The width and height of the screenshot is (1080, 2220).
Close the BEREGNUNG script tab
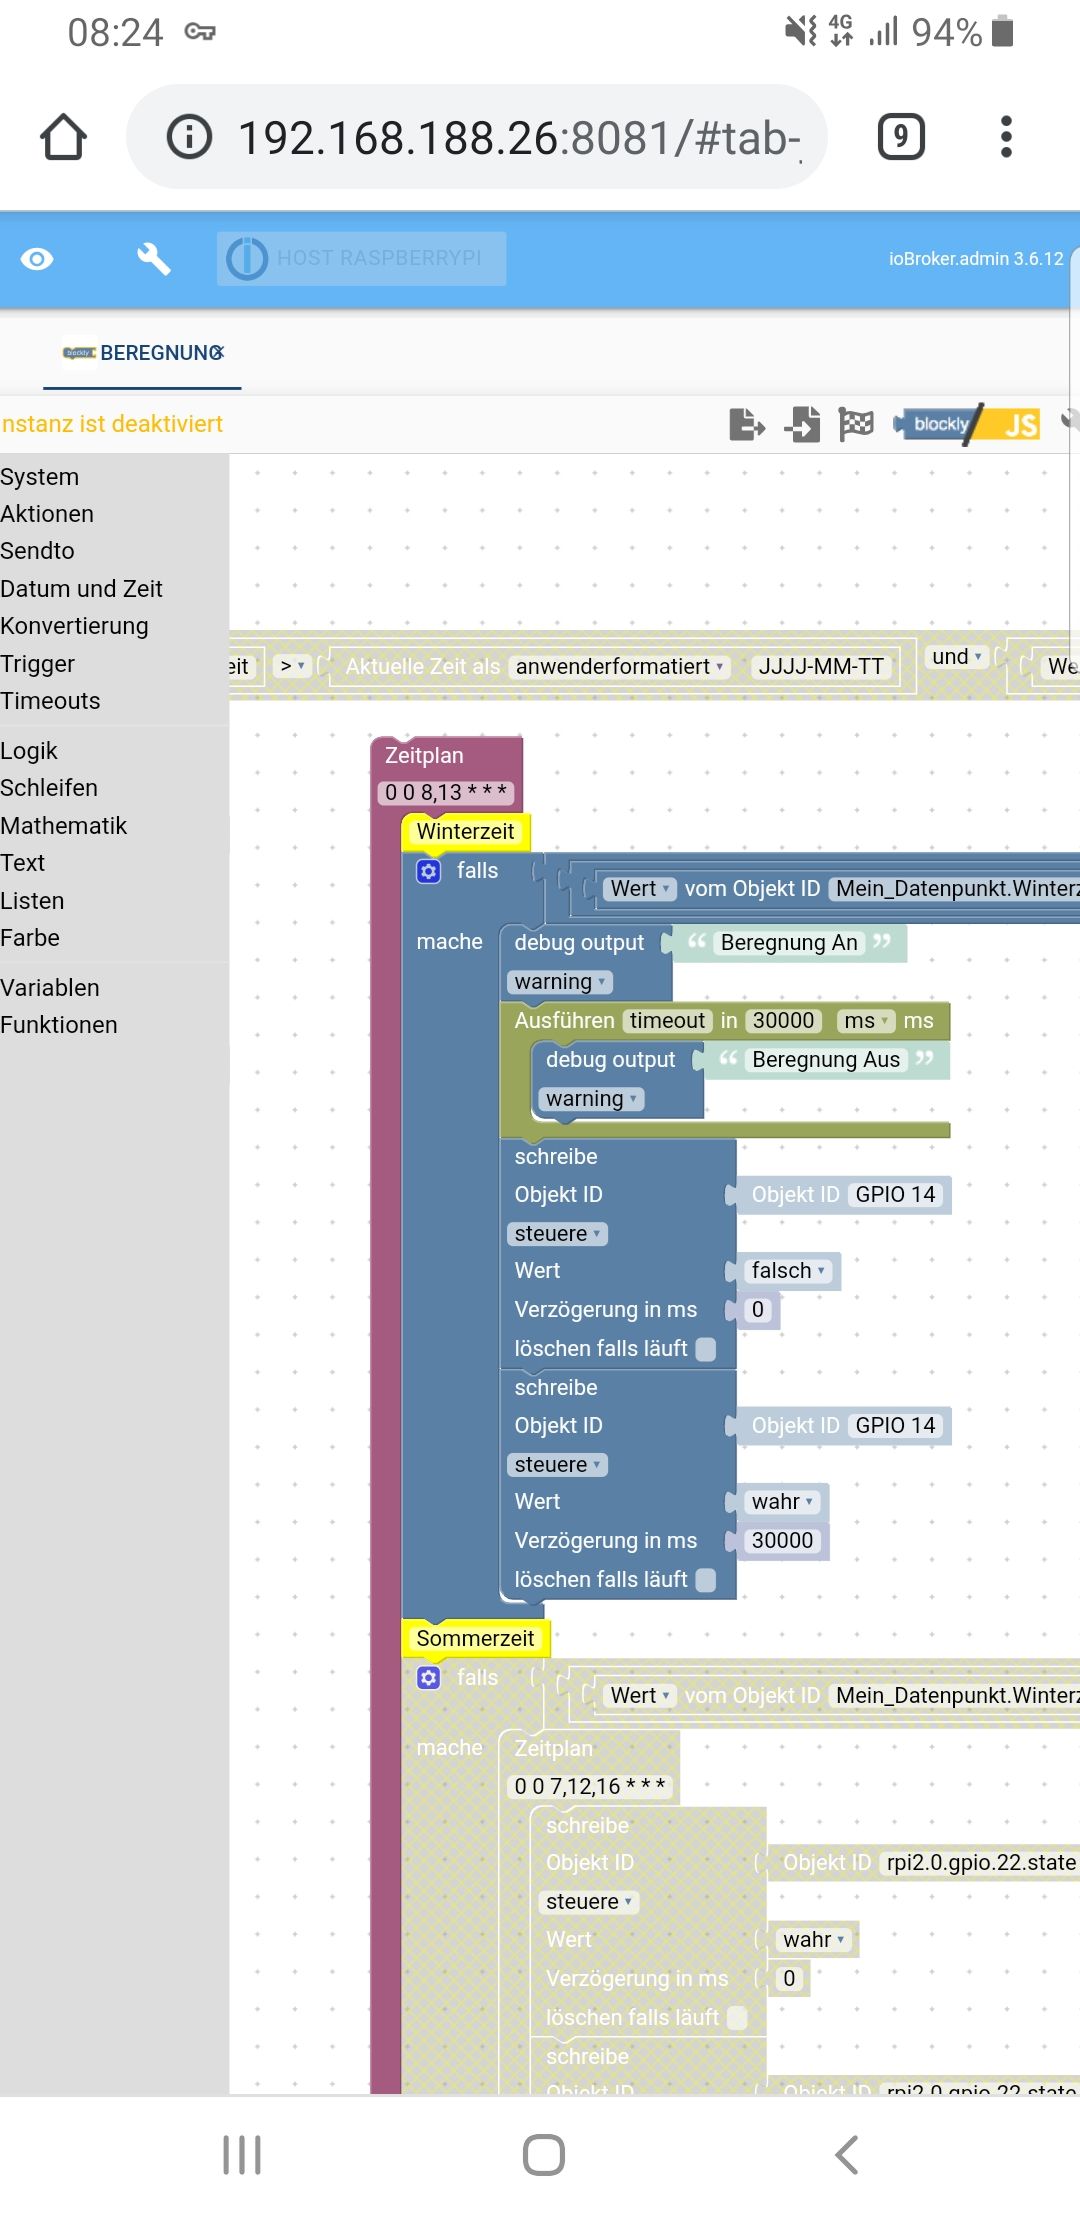(x=217, y=352)
